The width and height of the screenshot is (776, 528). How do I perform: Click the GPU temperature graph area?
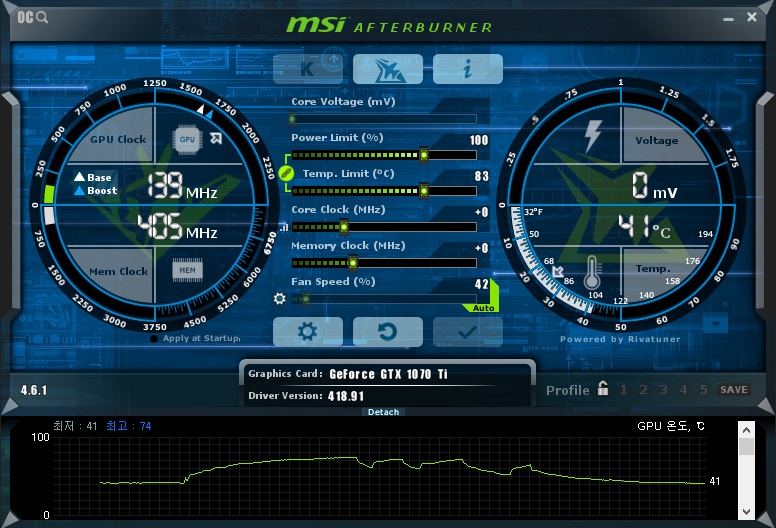[379, 476]
